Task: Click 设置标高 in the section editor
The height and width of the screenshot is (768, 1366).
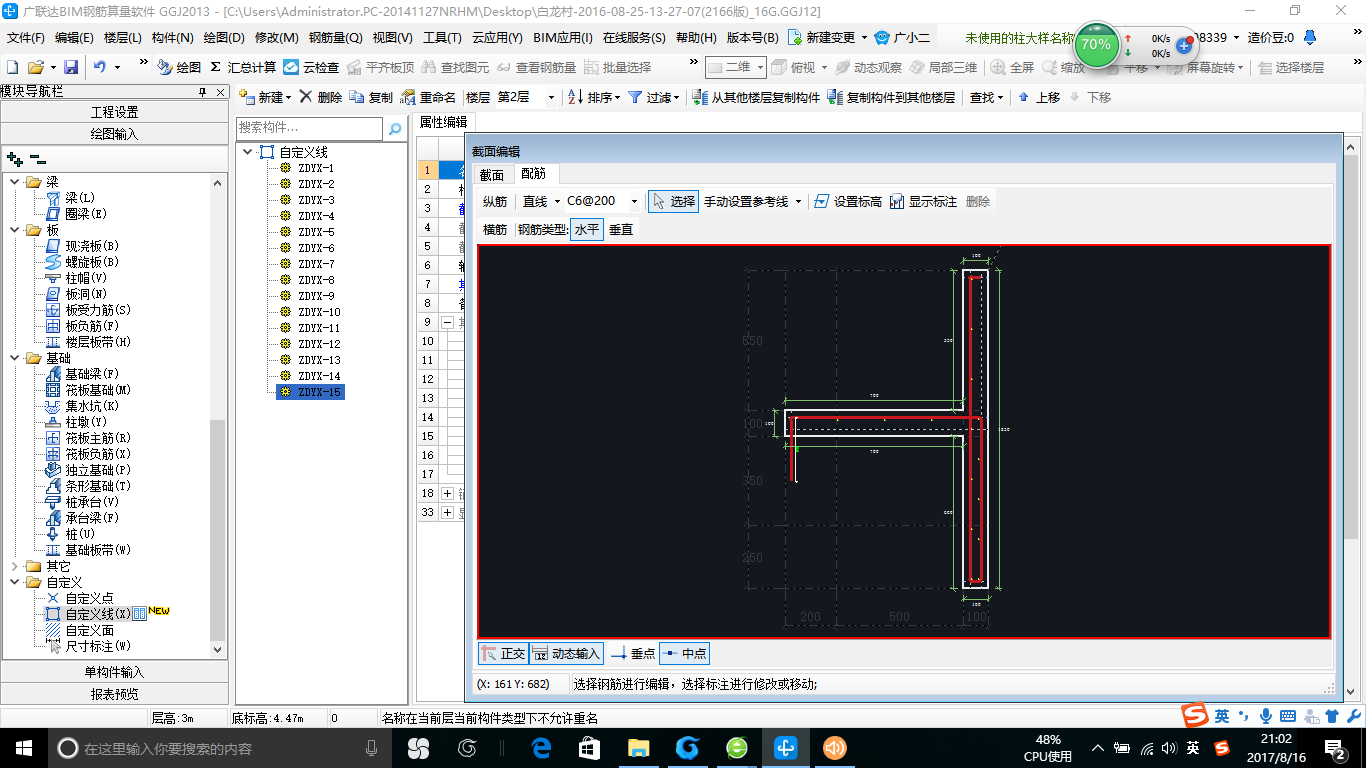Action: point(848,201)
